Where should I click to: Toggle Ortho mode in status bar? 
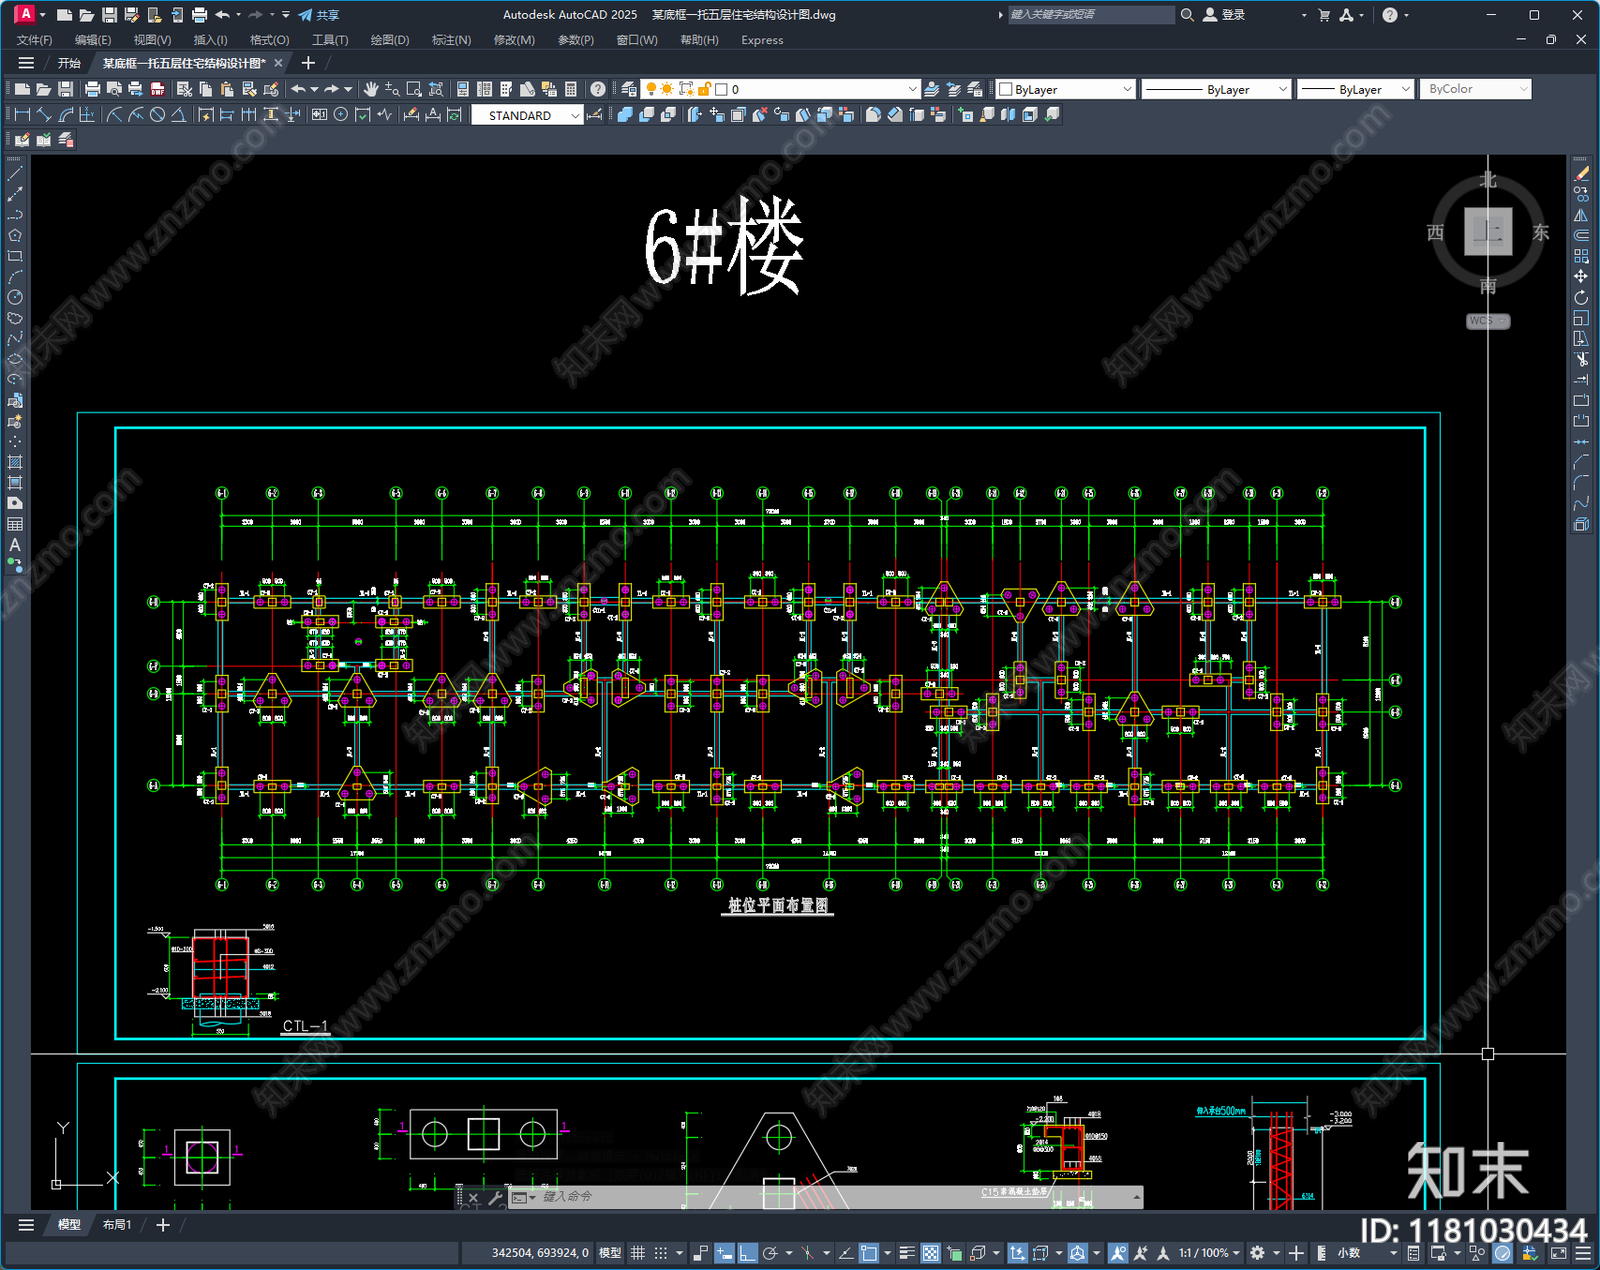(x=747, y=1253)
